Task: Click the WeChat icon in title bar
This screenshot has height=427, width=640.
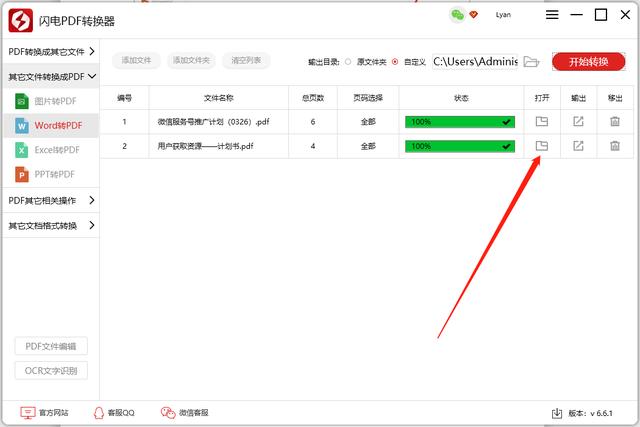Action: coord(457,15)
